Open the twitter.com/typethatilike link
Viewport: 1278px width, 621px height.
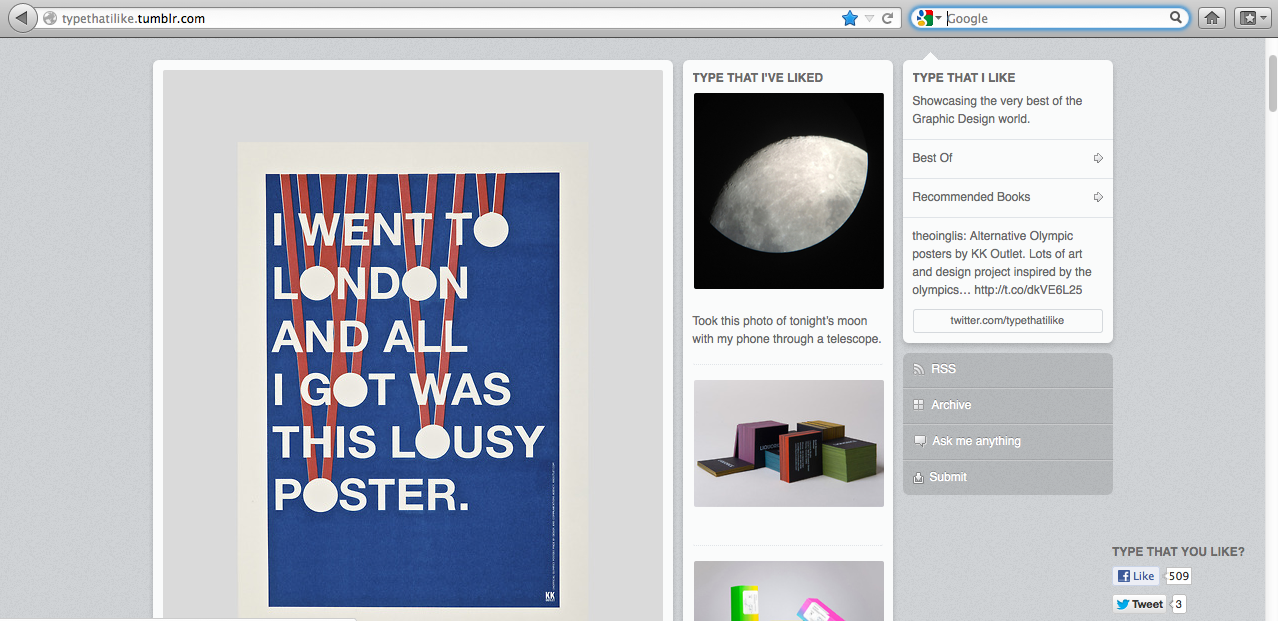(1007, 320)
